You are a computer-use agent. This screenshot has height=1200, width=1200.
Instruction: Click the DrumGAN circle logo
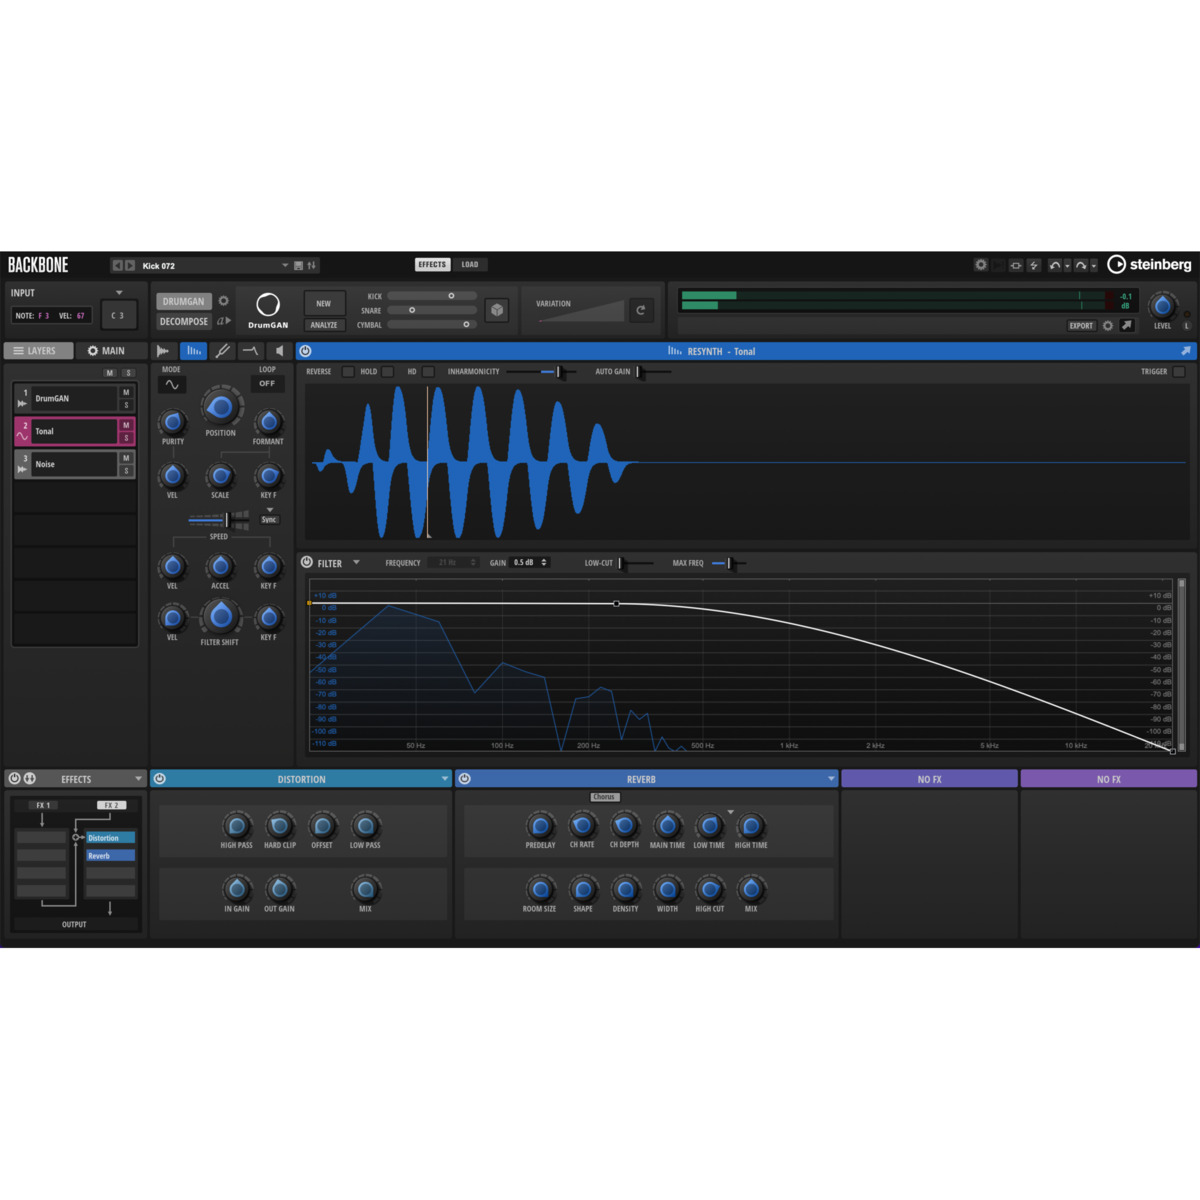pos(268,305)
